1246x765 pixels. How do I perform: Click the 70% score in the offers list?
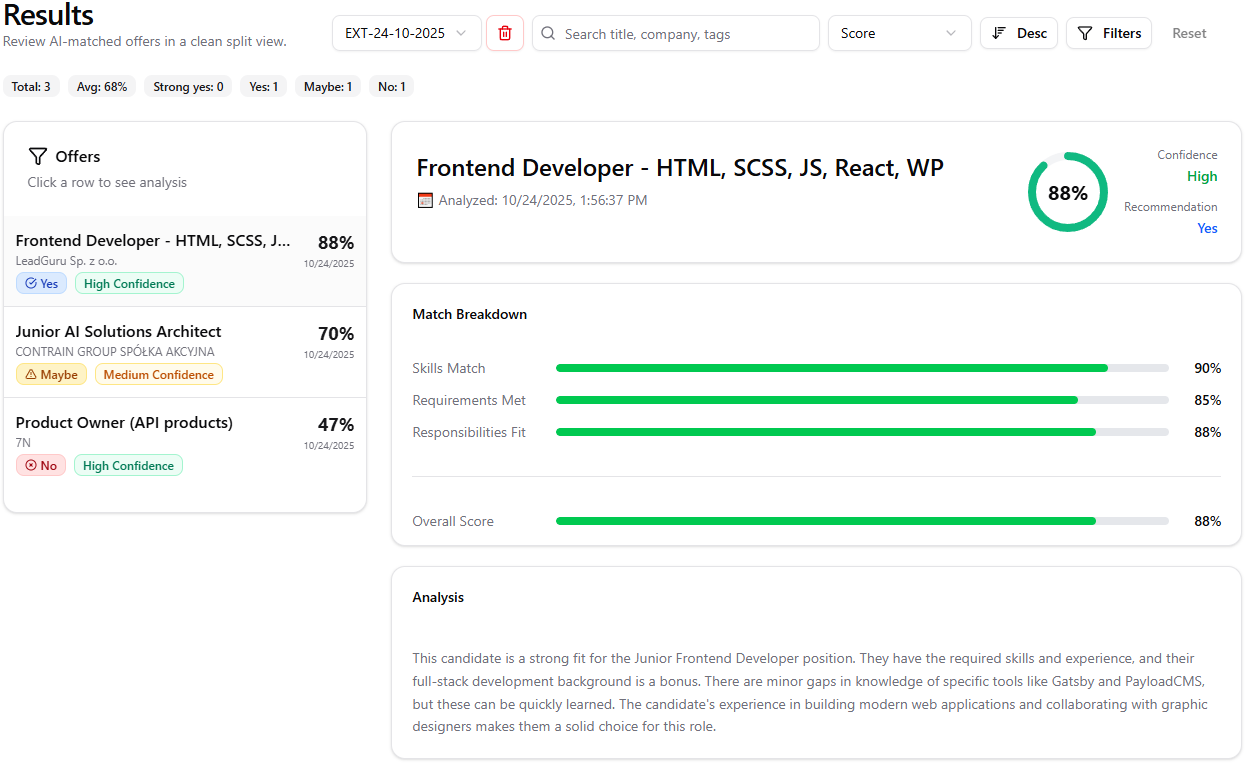pyautogui.click(x=336, y=334)
